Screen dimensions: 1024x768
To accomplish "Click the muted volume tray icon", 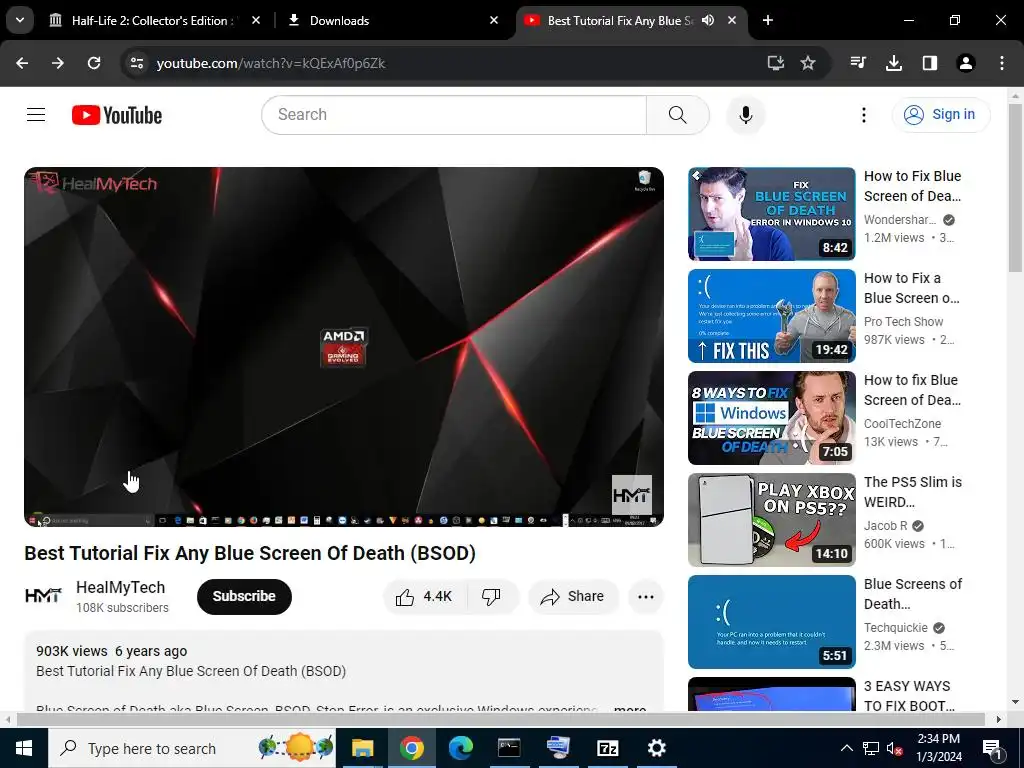I will (x=894, y=748).
